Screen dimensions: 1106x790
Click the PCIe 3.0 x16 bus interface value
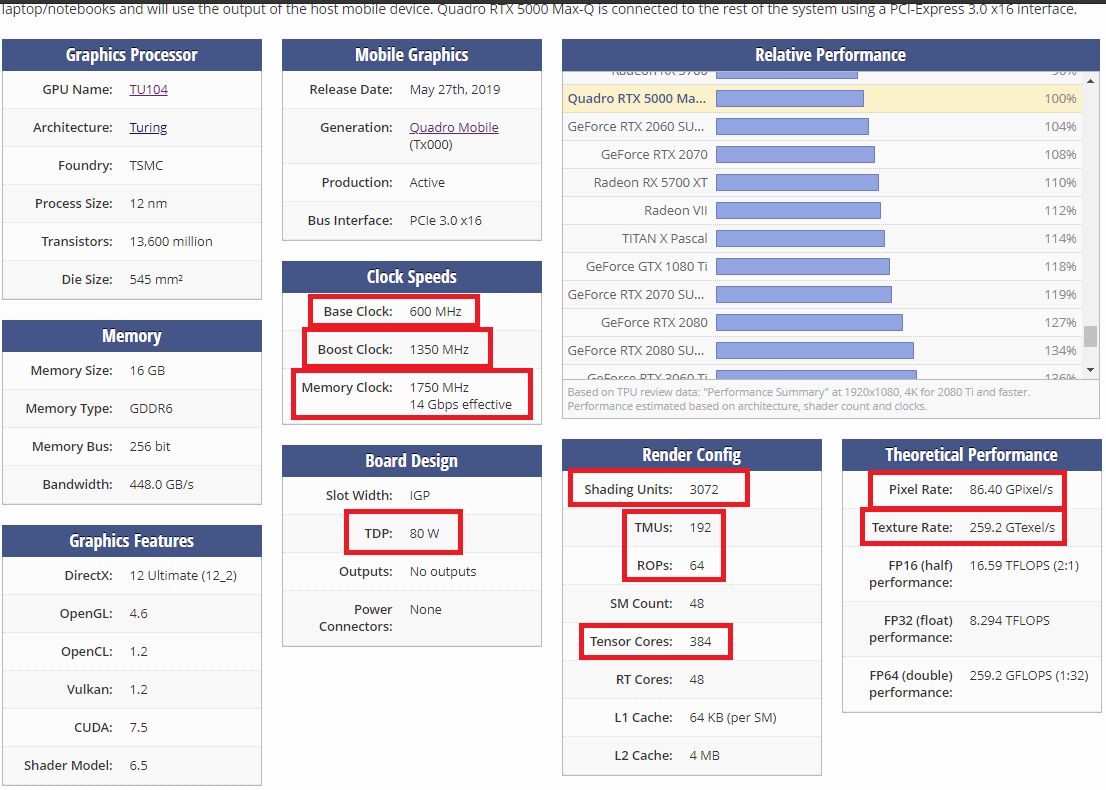click(446, 221)
